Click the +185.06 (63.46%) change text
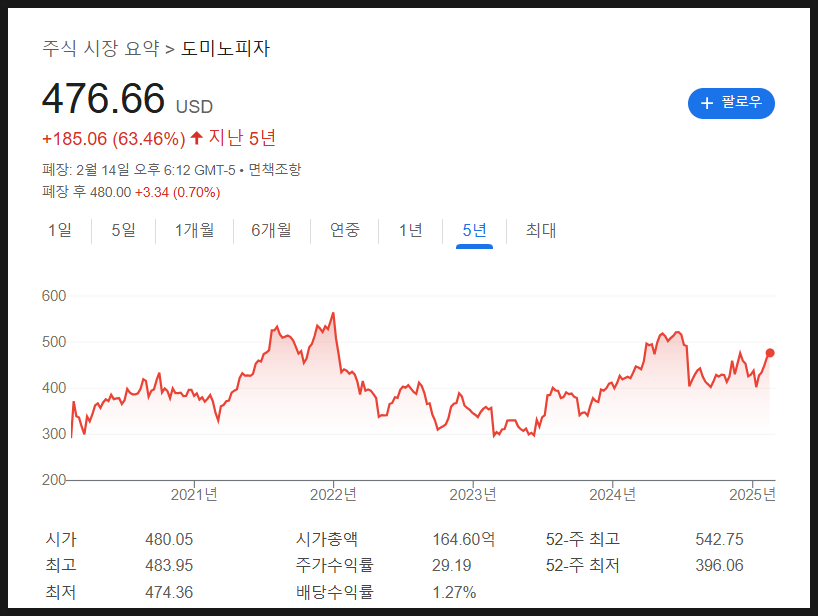The width and height of the screenshot is (818, 616). (x=114, y=139)
